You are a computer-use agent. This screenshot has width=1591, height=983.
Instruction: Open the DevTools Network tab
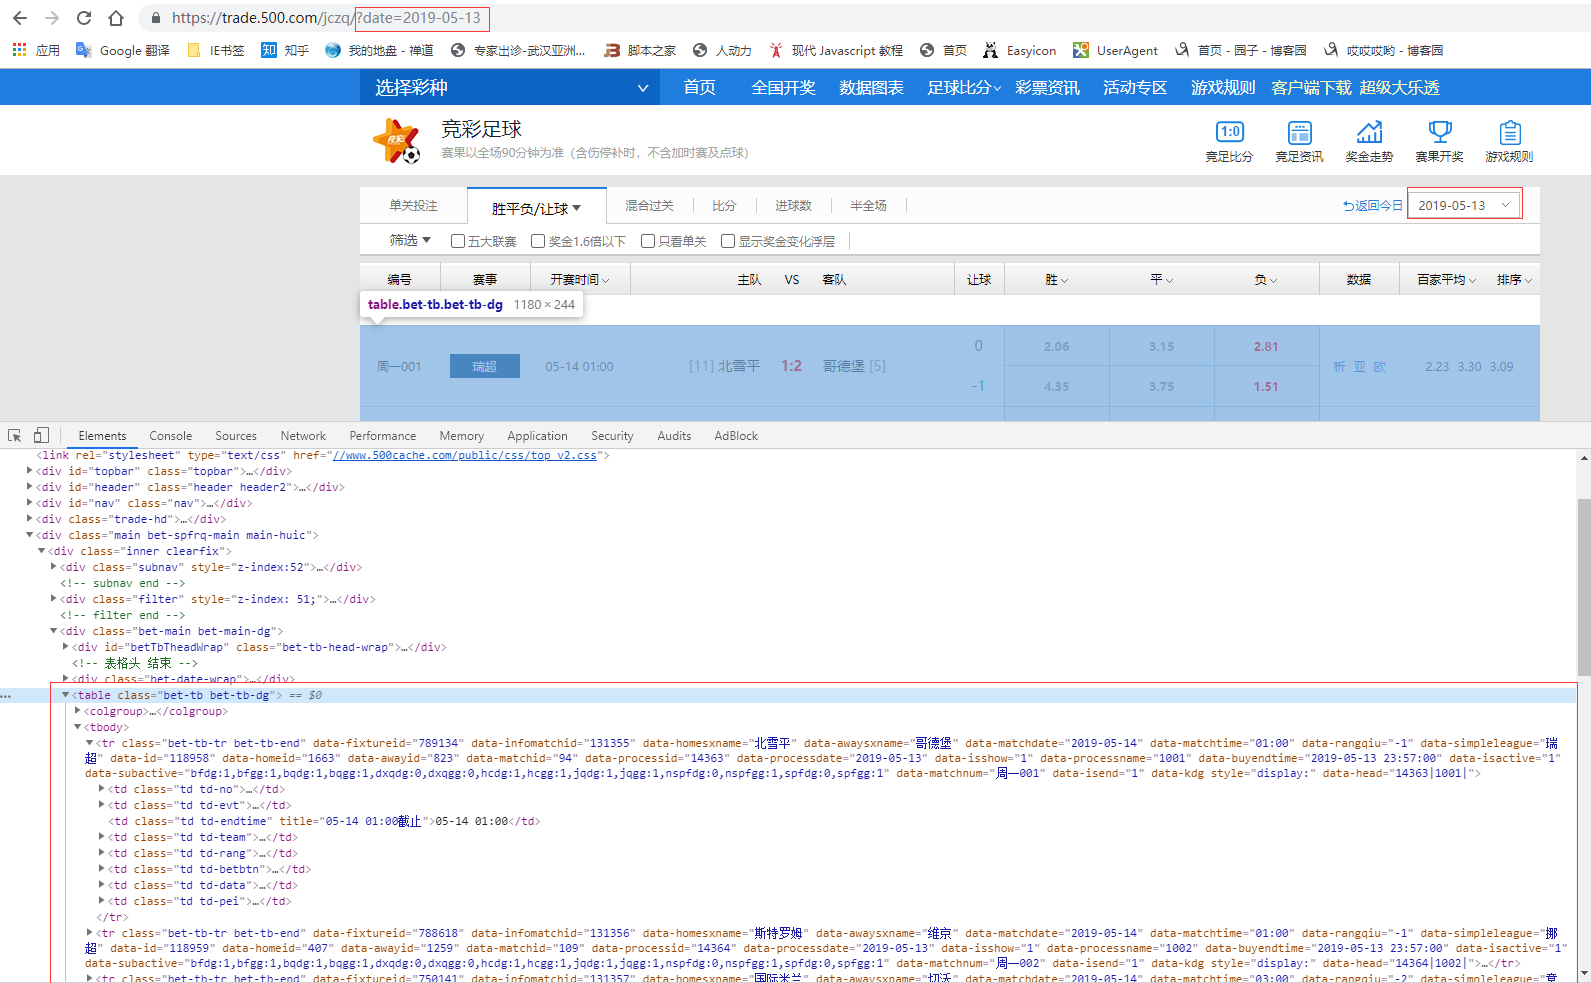click(303, 436)
